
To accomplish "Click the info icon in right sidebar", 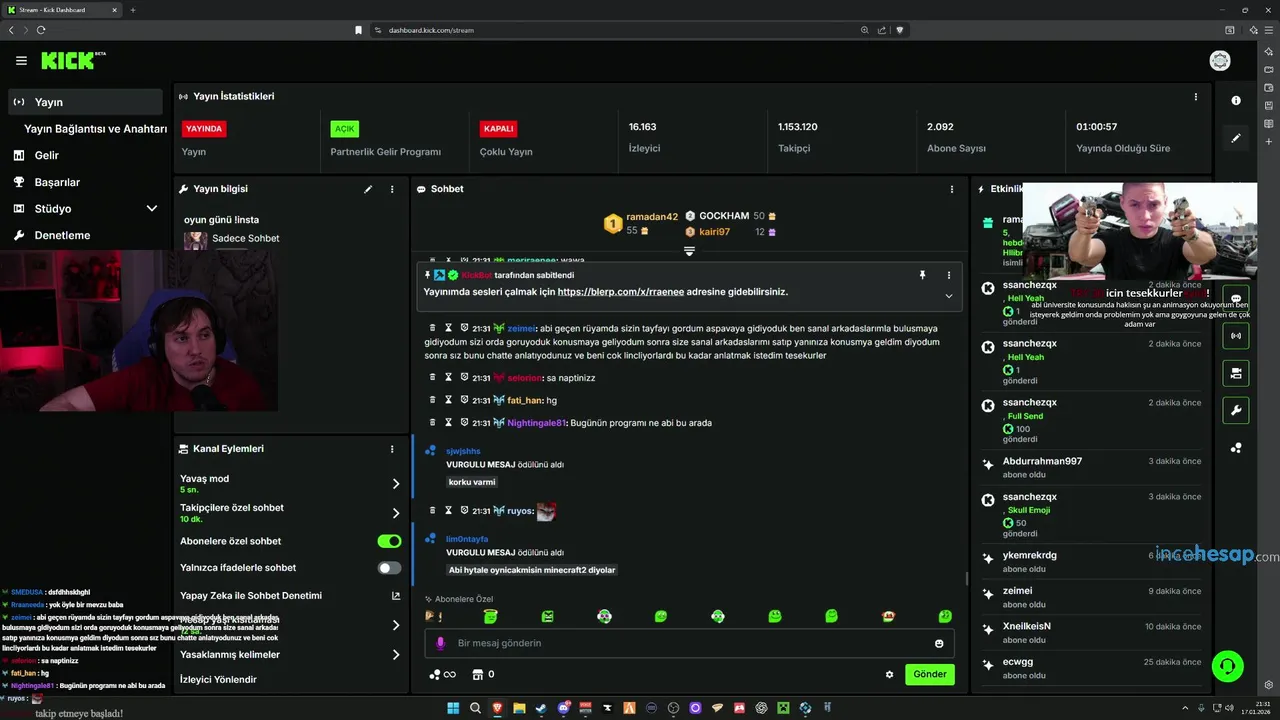I will pos(1236,100).
